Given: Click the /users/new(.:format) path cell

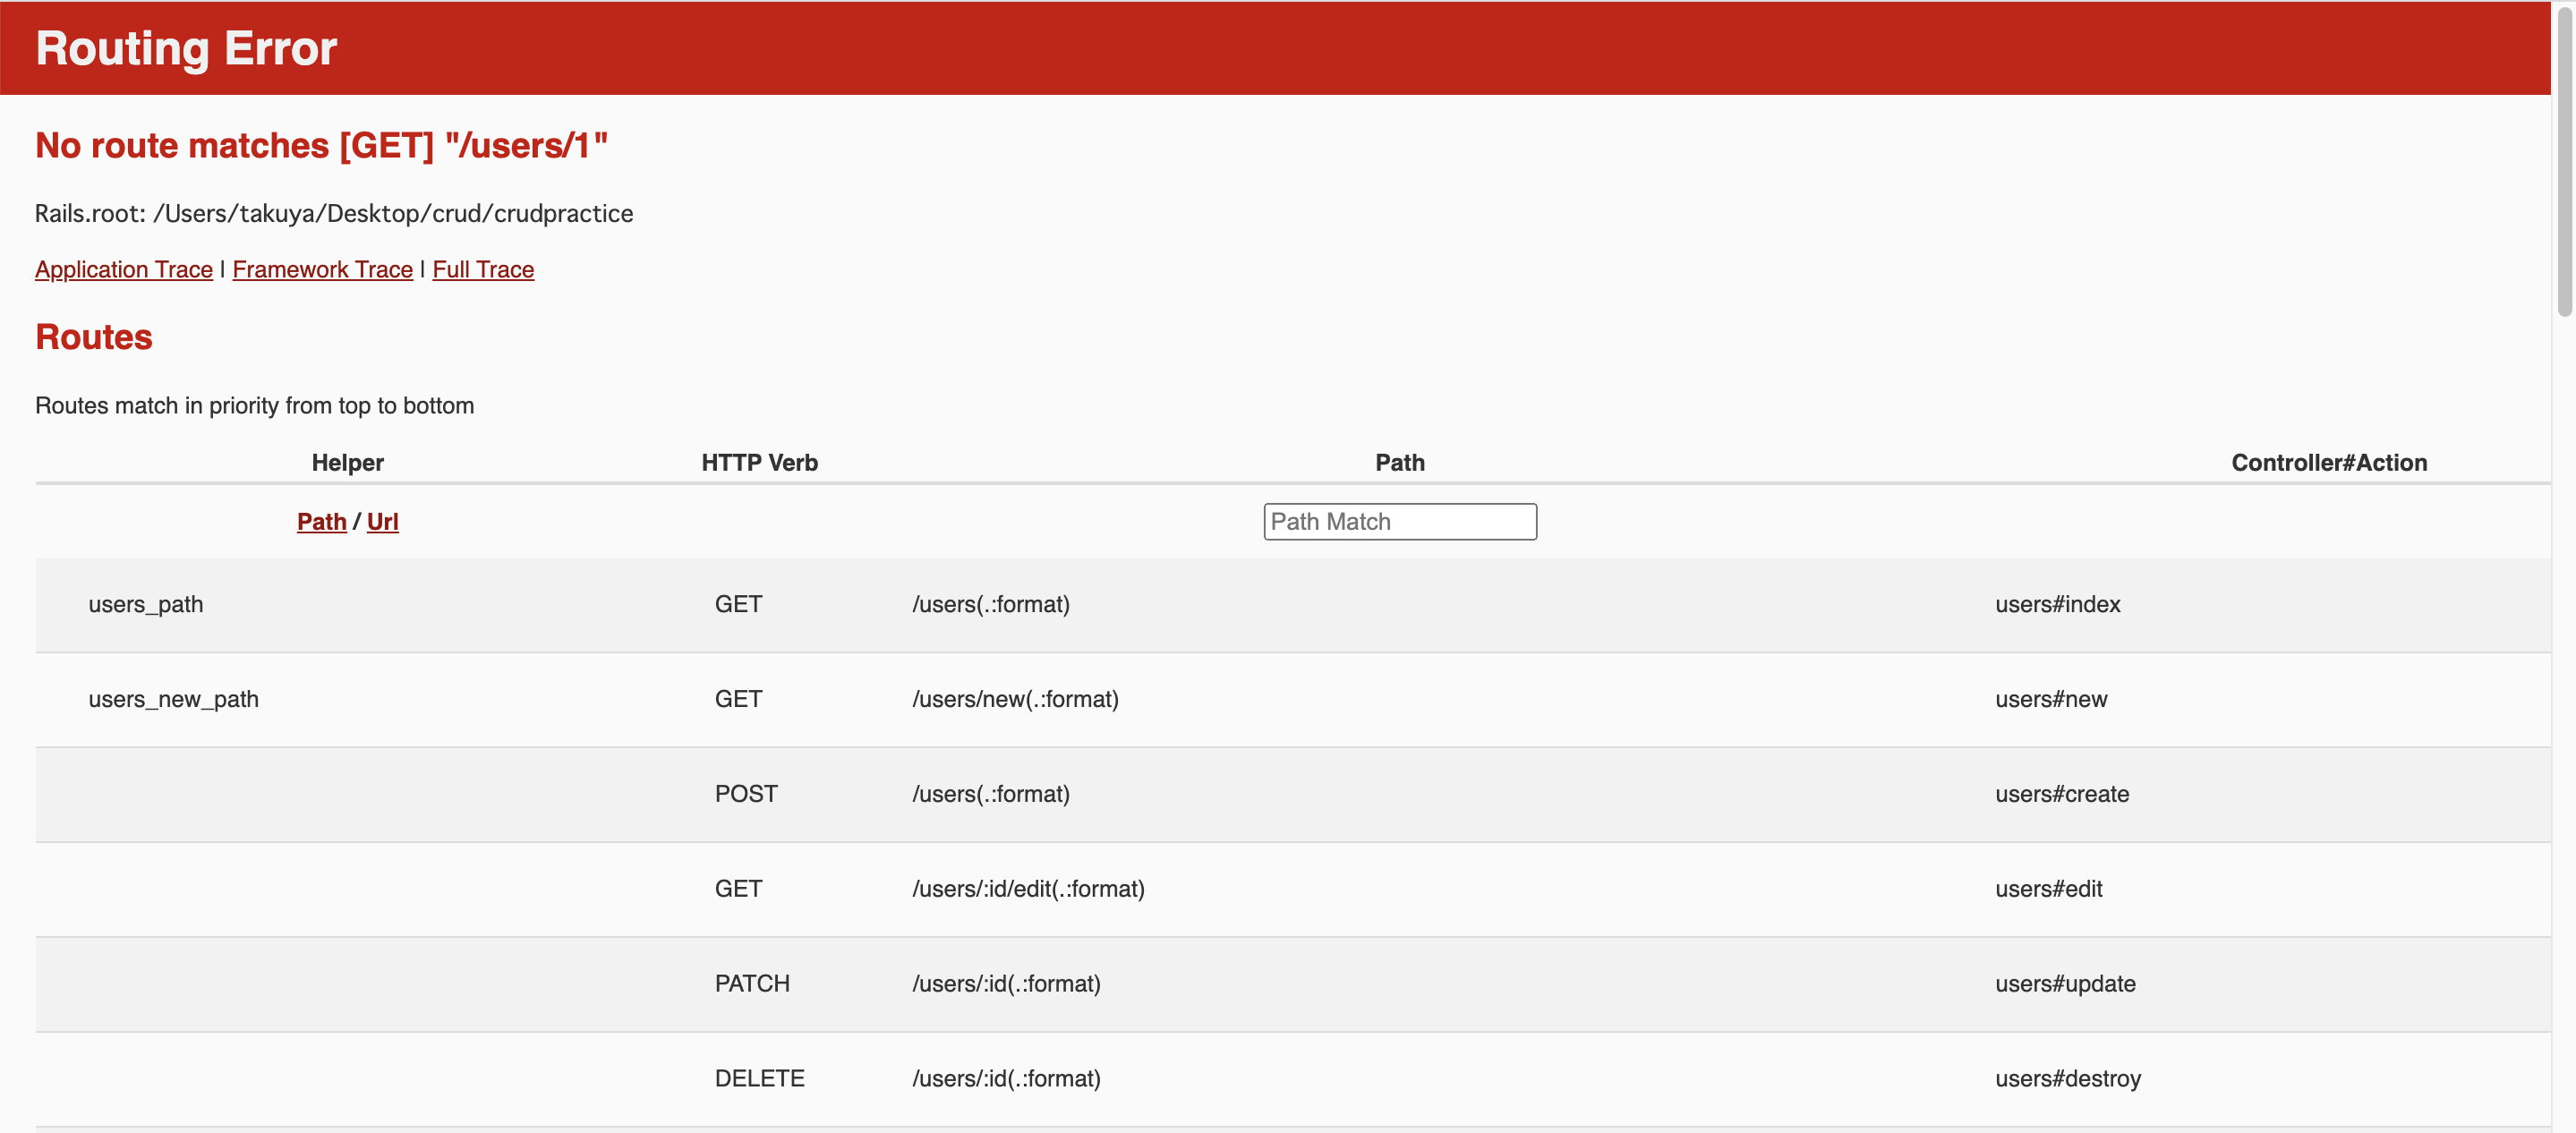Looking at the screenshot, I should pyautogui.click(x=1014, y=699).
